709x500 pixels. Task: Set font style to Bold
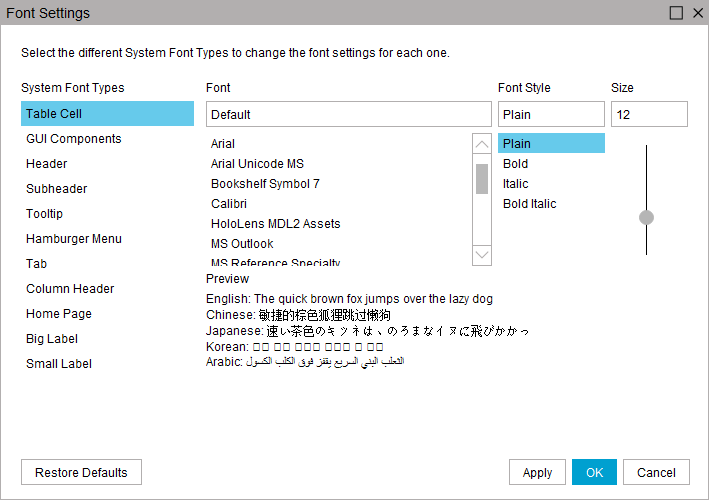(516, 164)
